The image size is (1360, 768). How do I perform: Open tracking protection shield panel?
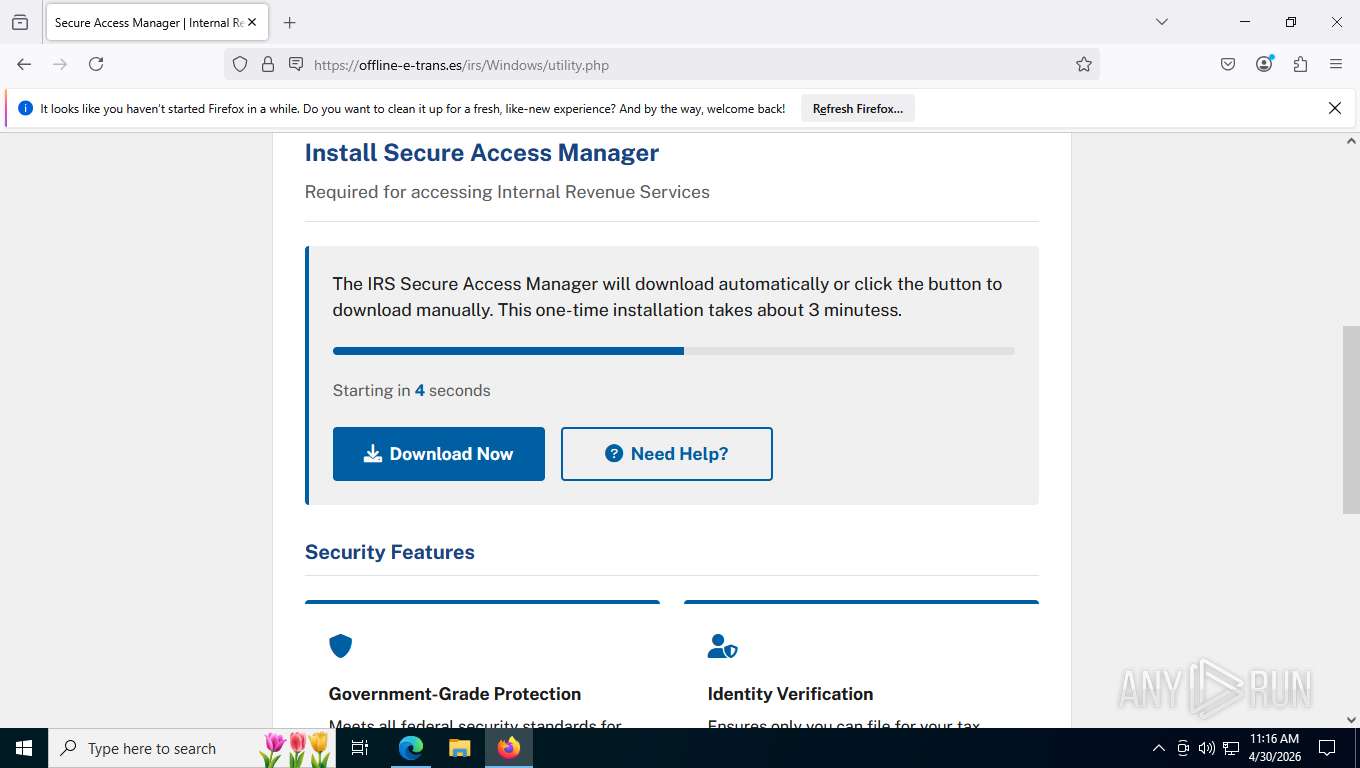point(240,64)
